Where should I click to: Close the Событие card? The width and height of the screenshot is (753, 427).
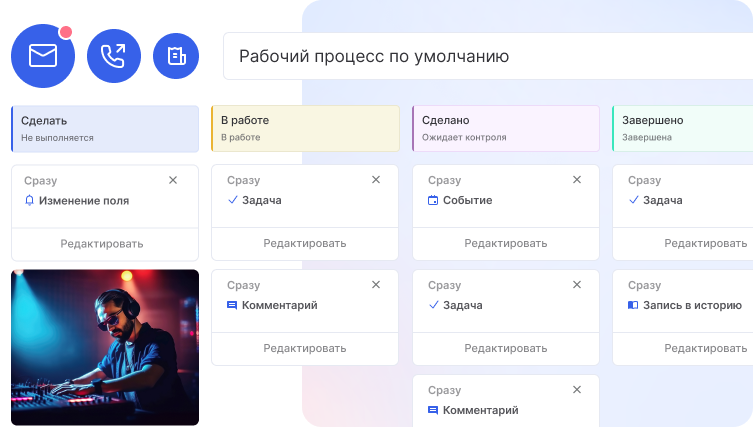[576, 180]
